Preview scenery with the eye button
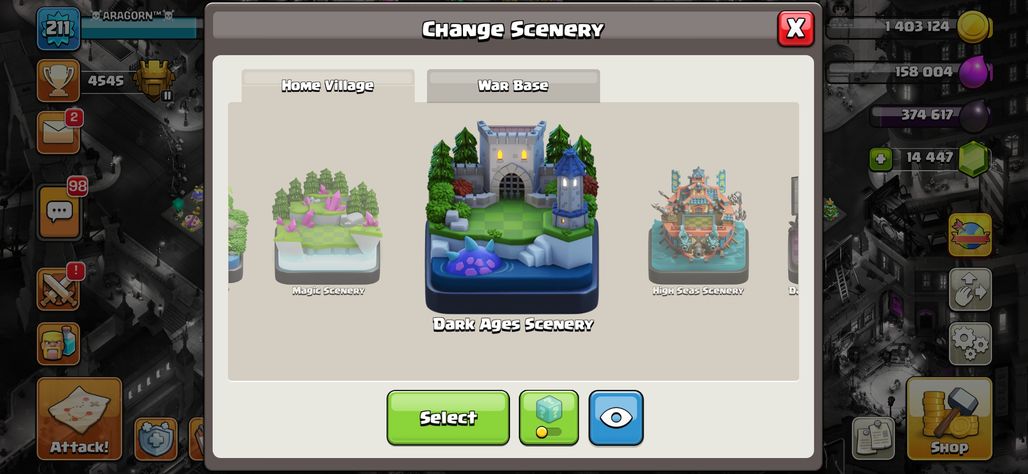This screenshot has width=1028, height=474. (x=616, y=418)
